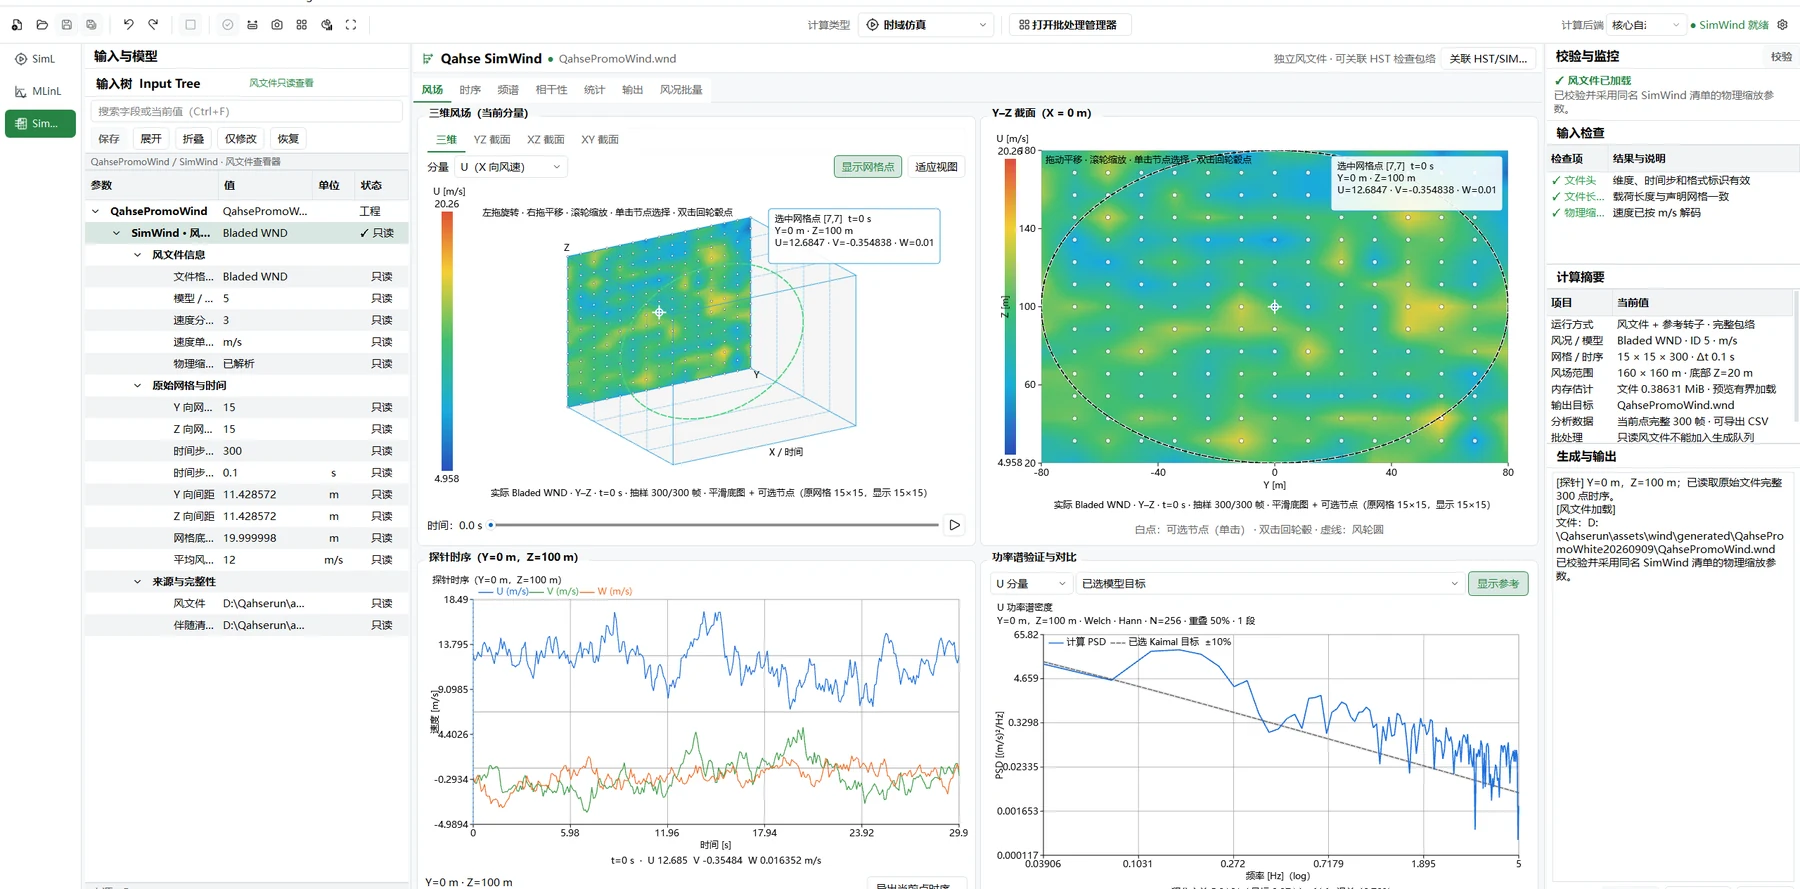Click the new file icon in toolbar
Screen dimensions: 1800x889
pyautogui.click(x=17, y=25)
